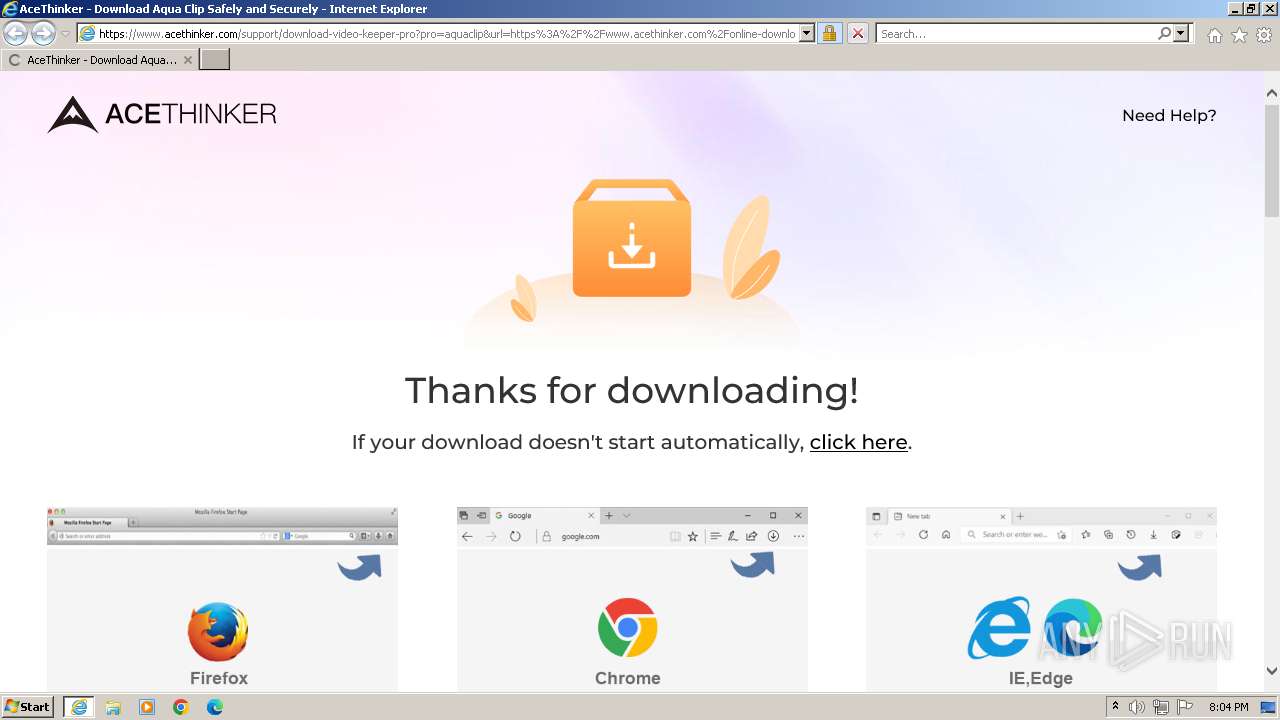
Task: Click the network tray icon
Action: [1161, 707]
